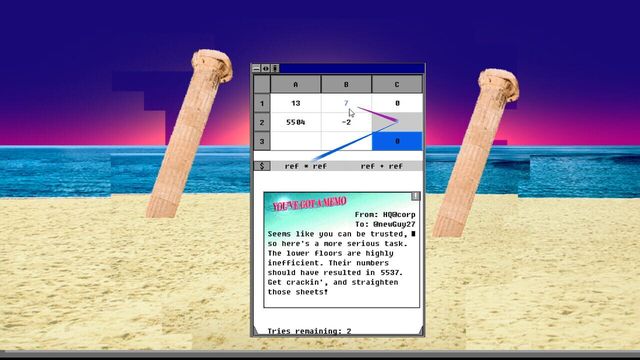Click cell A1 containing 13
The width and height of the screenshot is (640, 360).
tap(296, 103)
